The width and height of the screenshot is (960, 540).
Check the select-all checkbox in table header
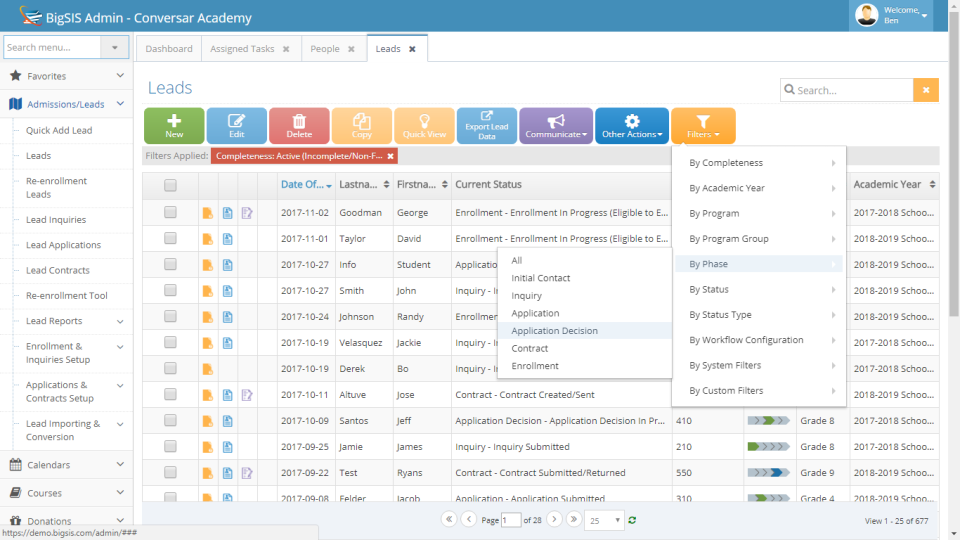pyautogui.click(x=170, y=185)
